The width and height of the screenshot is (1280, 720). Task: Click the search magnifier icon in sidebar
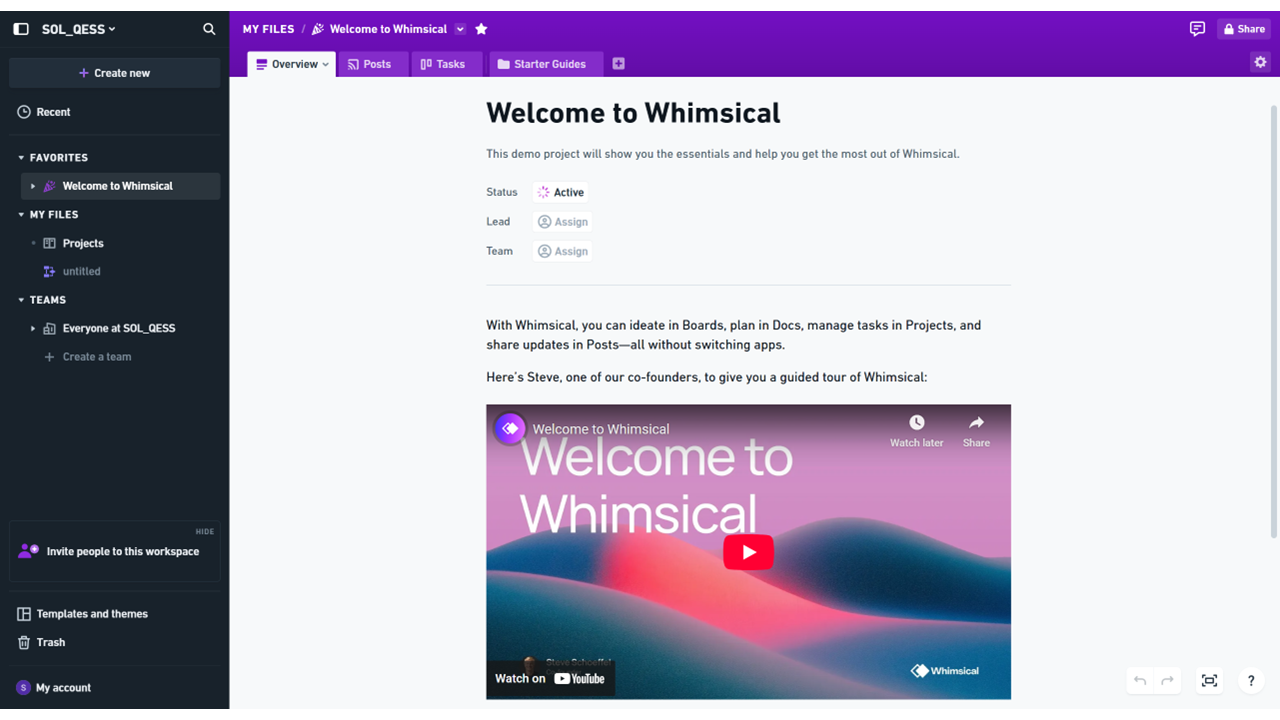[209, 29]
